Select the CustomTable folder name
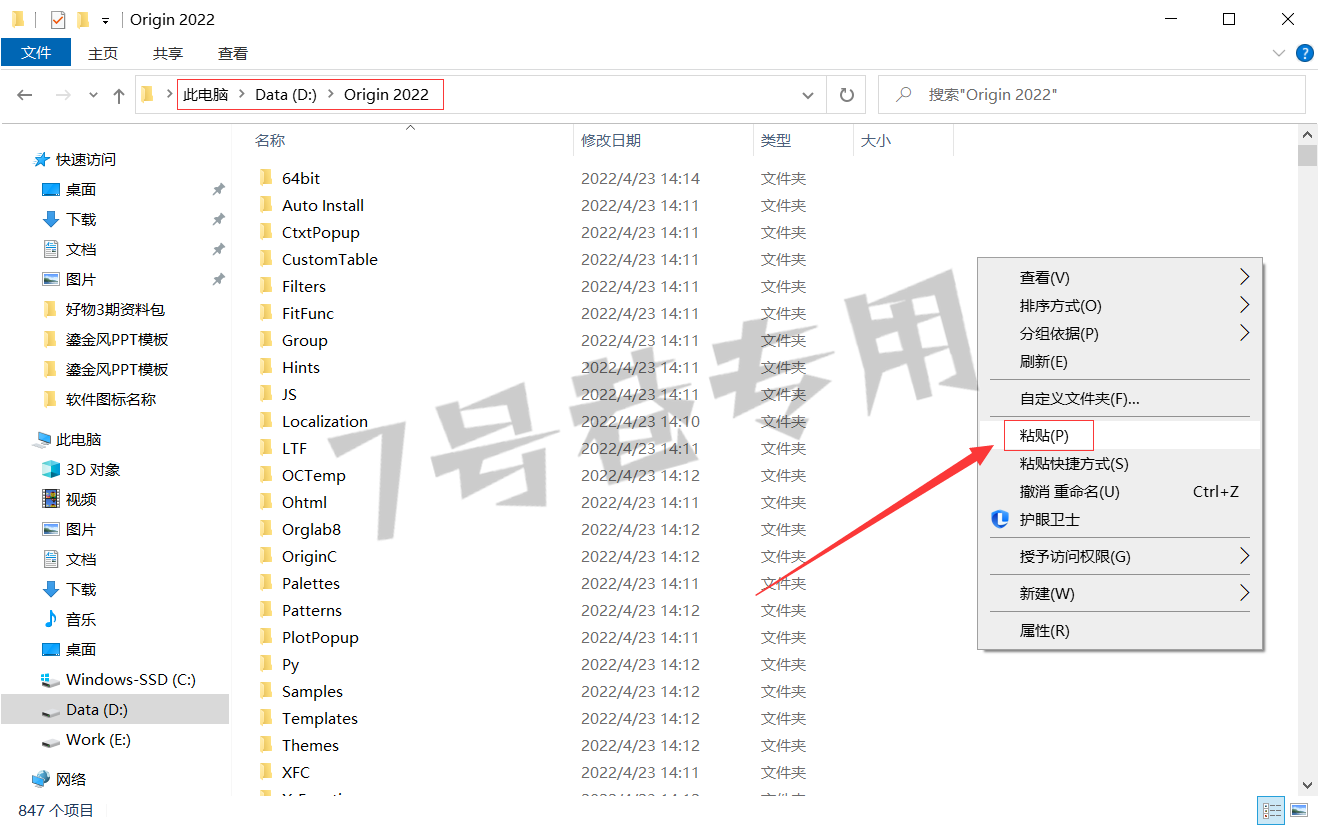Viewport: 1319px width, 826px height. (330, 259)
